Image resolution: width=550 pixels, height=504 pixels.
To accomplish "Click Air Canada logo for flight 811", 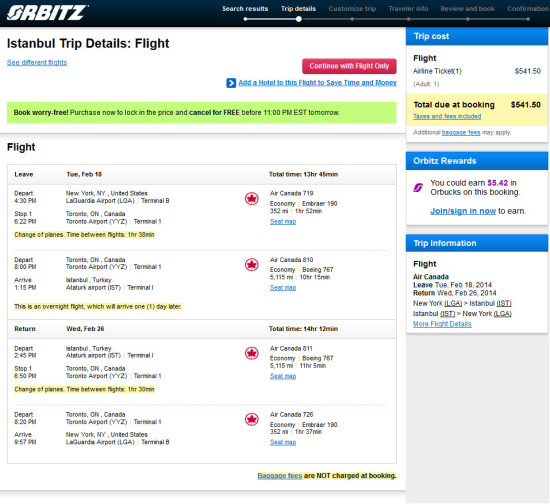I will pos(251,353).
